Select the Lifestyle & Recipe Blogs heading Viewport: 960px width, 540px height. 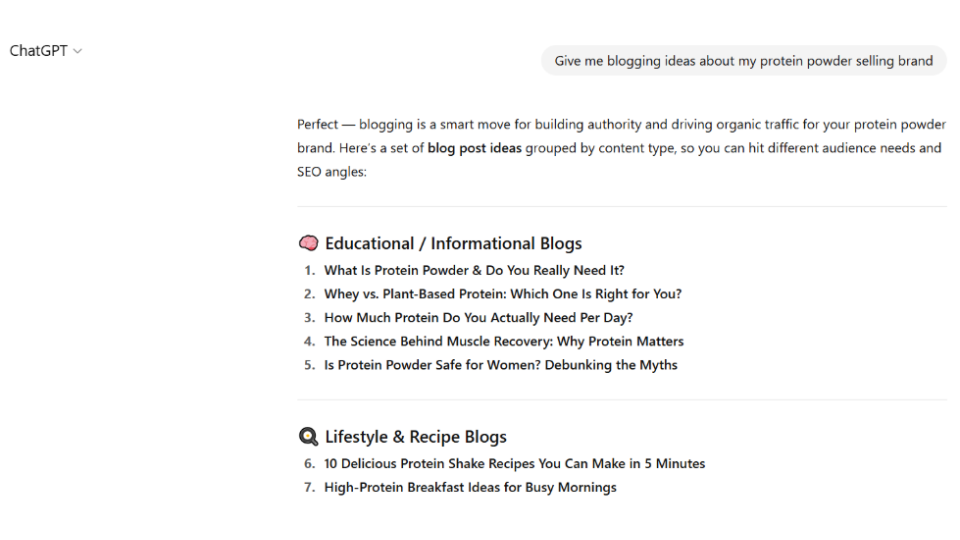coord(416,437)
